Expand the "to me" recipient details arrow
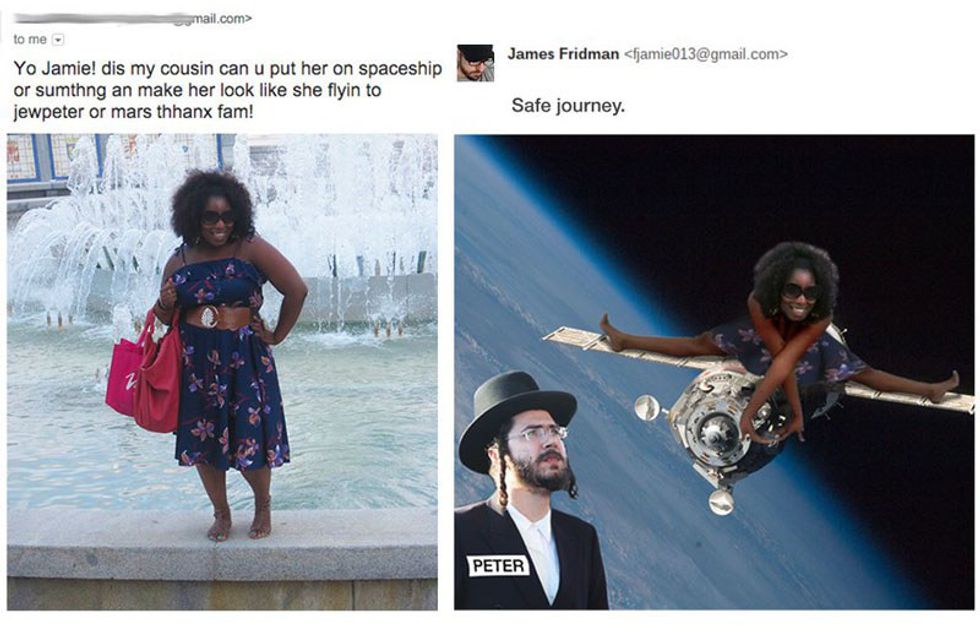The image size is (980, 625). [x=58, y=39]
